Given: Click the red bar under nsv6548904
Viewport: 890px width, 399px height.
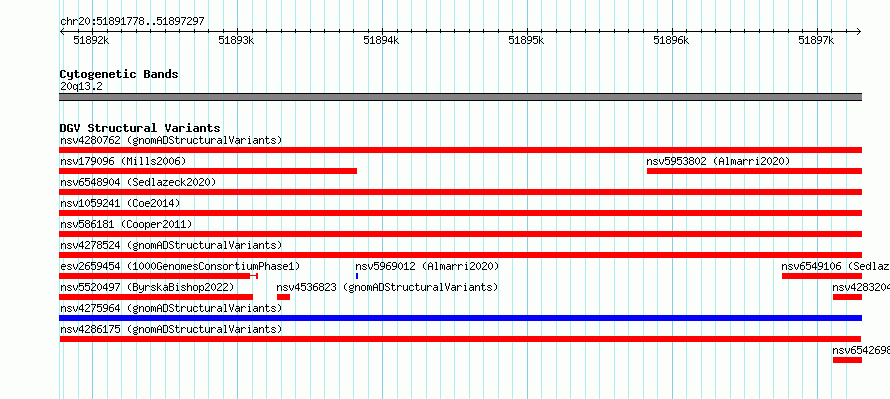Looking at the screenshot, I should pyautogui.click(x=460, y=192).
